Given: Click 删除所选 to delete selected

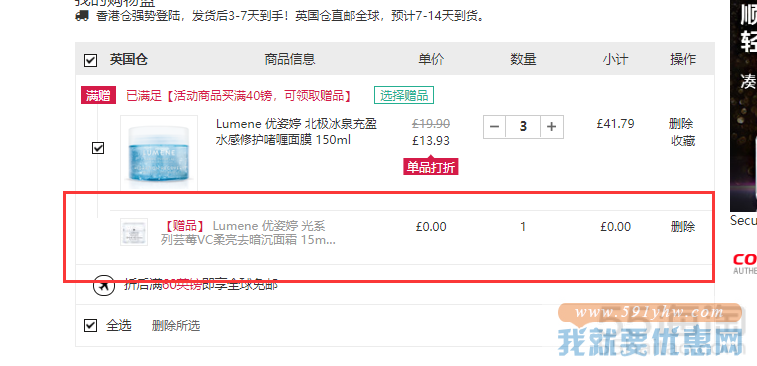Looking at the screenshot, I should point(176,326).
